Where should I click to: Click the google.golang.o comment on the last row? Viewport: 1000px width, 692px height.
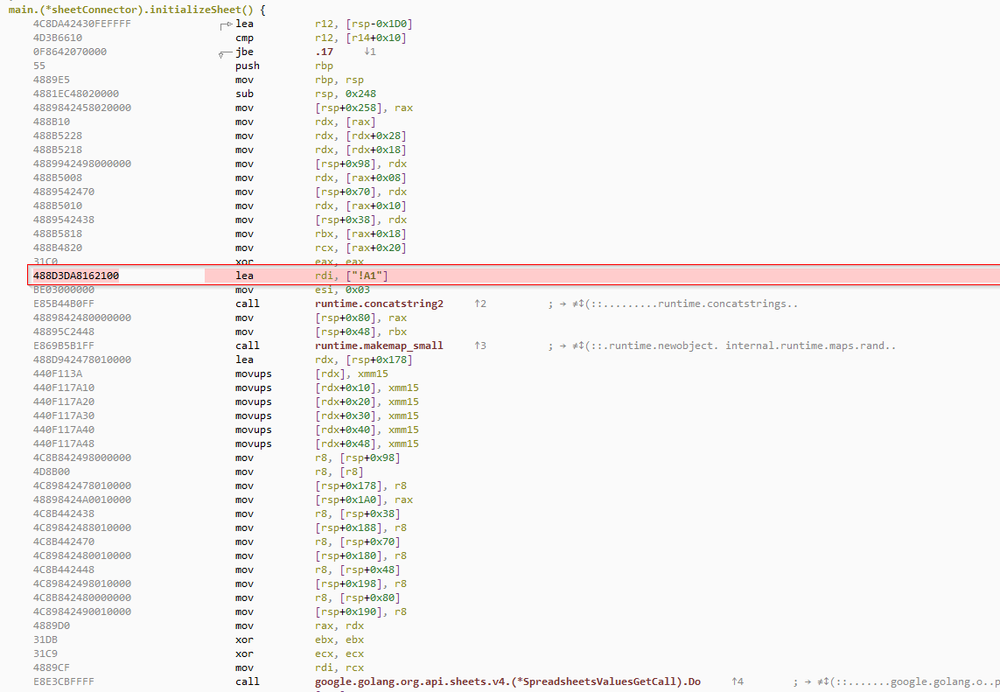897,682
